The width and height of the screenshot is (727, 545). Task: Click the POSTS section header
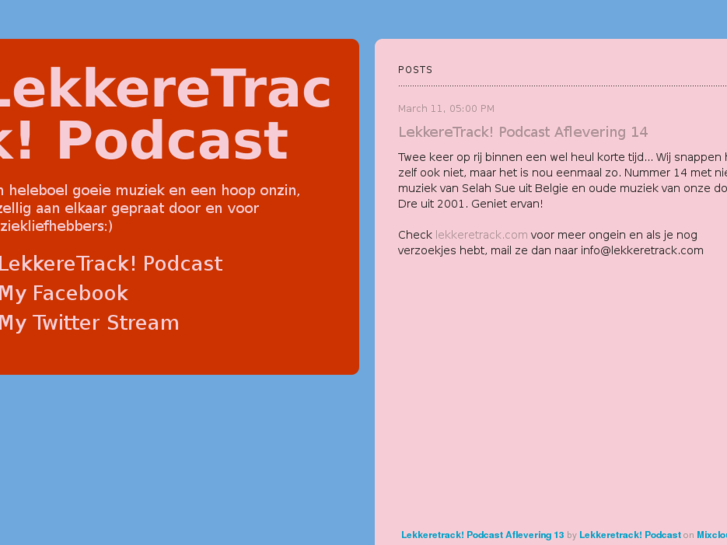click(x=415, y=70)
